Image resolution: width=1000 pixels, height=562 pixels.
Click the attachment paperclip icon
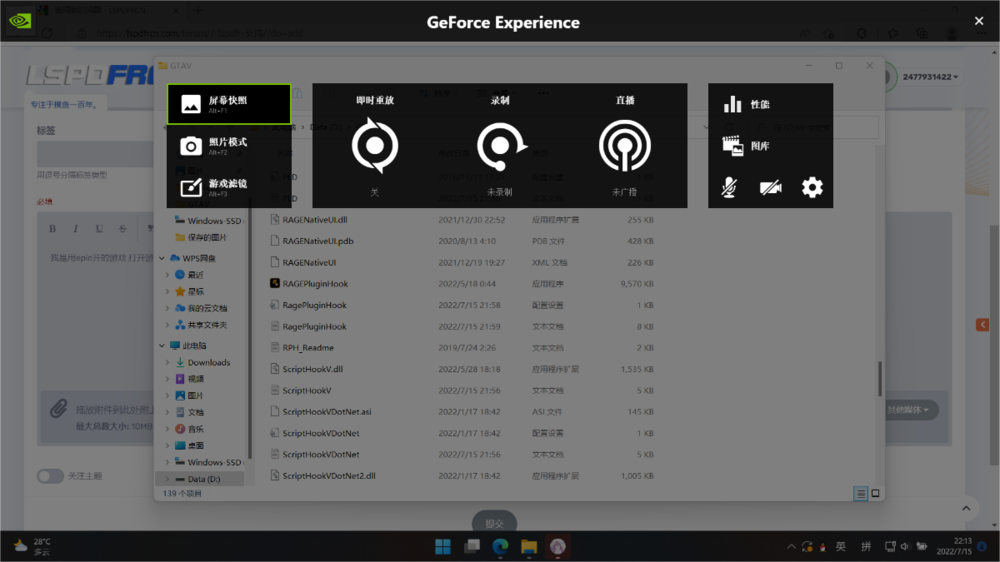tap(59, 409)
